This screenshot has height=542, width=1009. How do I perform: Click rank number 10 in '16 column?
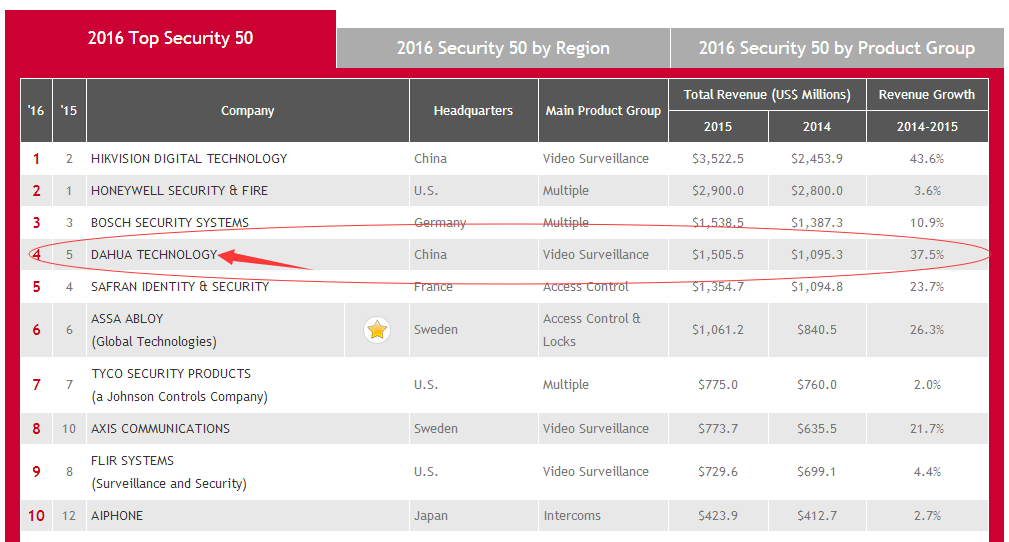click(x=36, y=516)
